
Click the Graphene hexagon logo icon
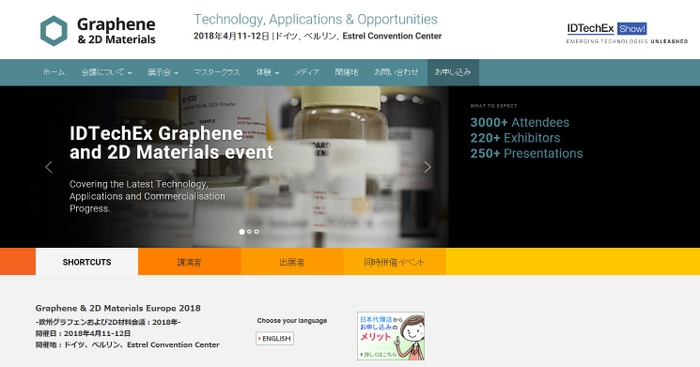(x=54, y=31)
